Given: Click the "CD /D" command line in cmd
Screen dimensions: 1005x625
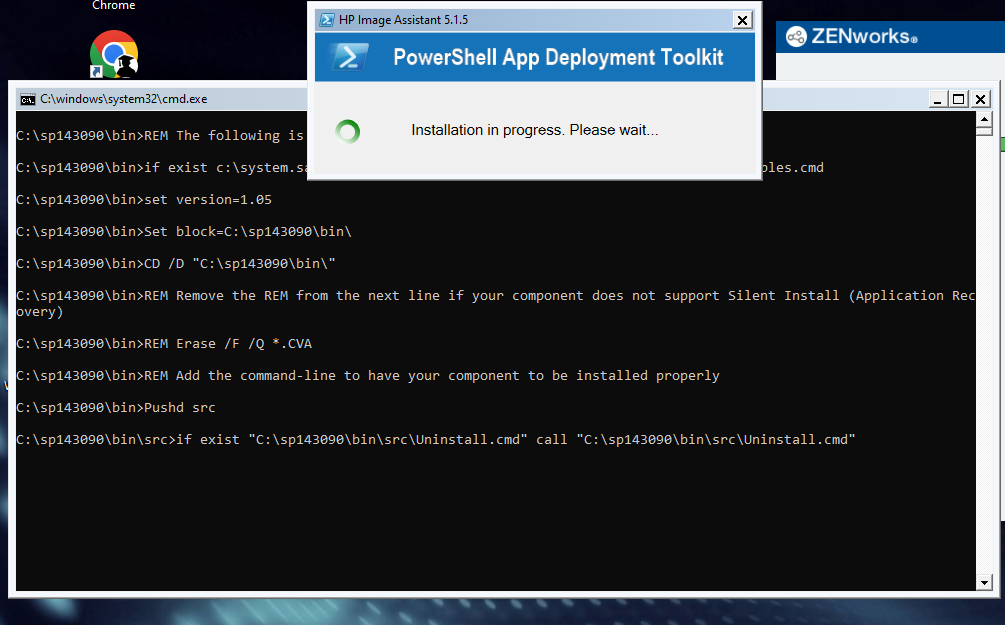Looking at the screenshot, I should (x=176, y=263).
